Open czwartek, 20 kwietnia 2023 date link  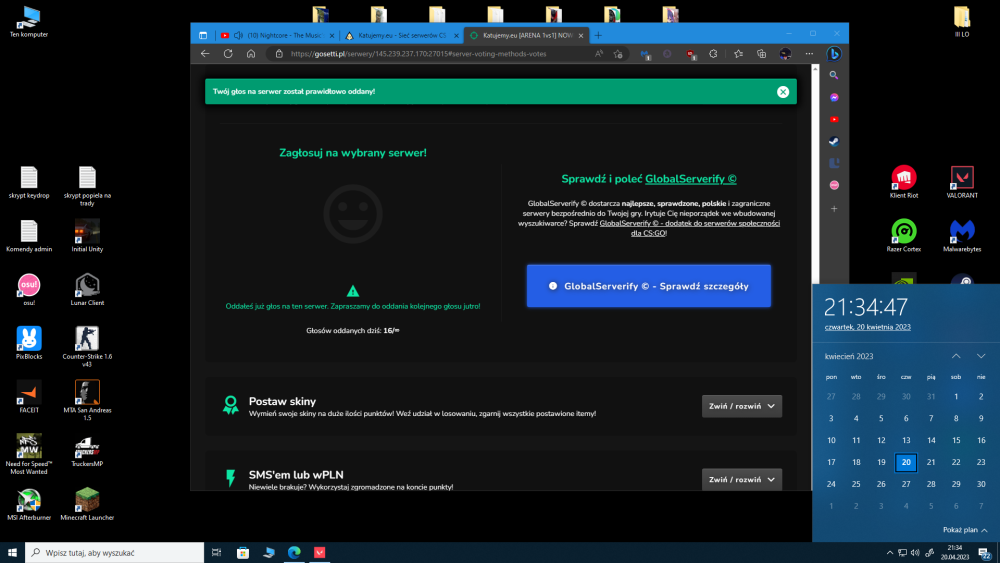tap(867, 327)
